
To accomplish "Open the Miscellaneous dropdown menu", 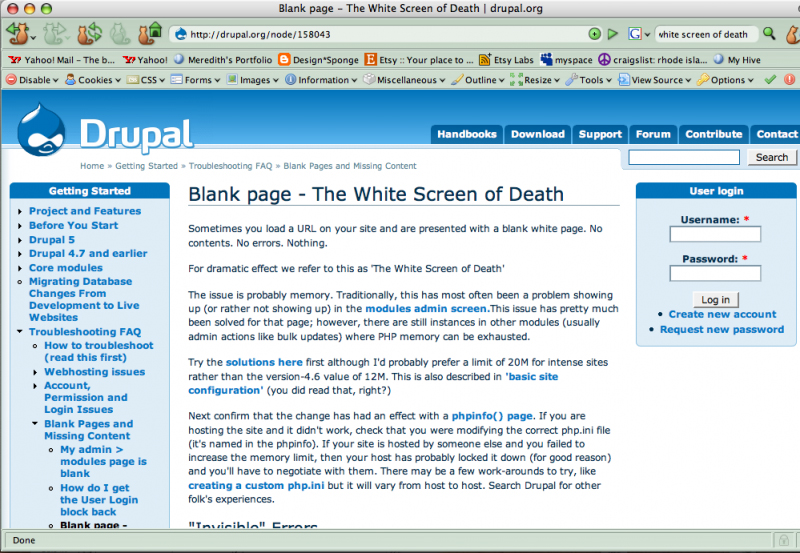I will (404, 80).
